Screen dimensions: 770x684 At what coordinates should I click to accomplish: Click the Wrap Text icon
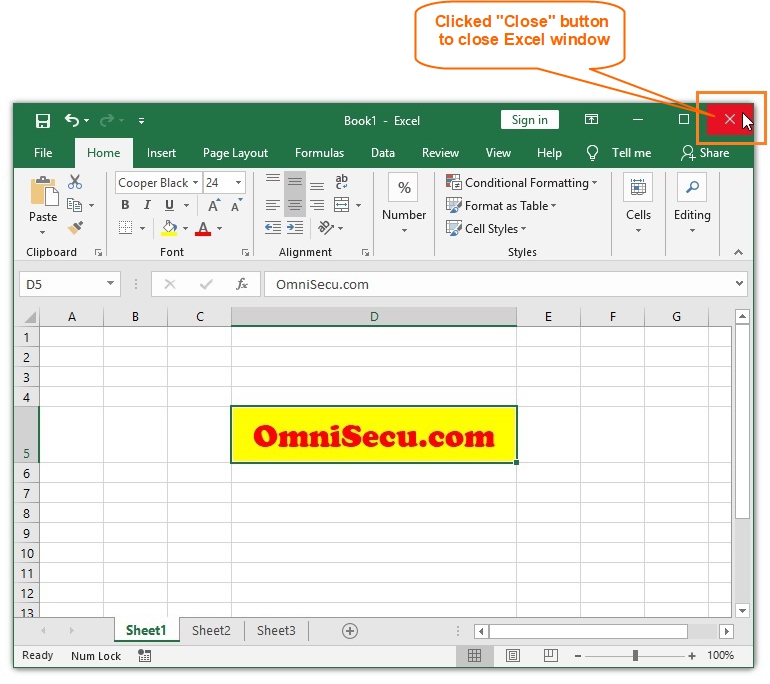341,182
